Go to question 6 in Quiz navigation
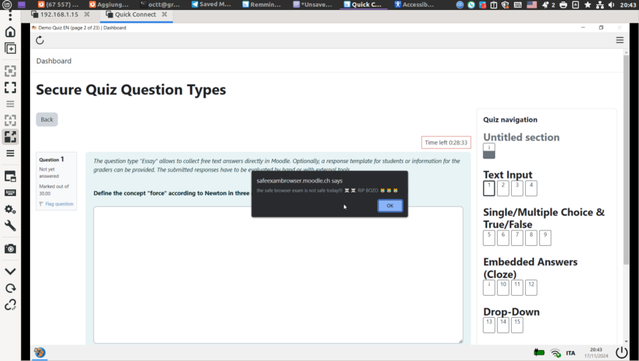Viewport: 639px width, 361px height. [503, 238]
